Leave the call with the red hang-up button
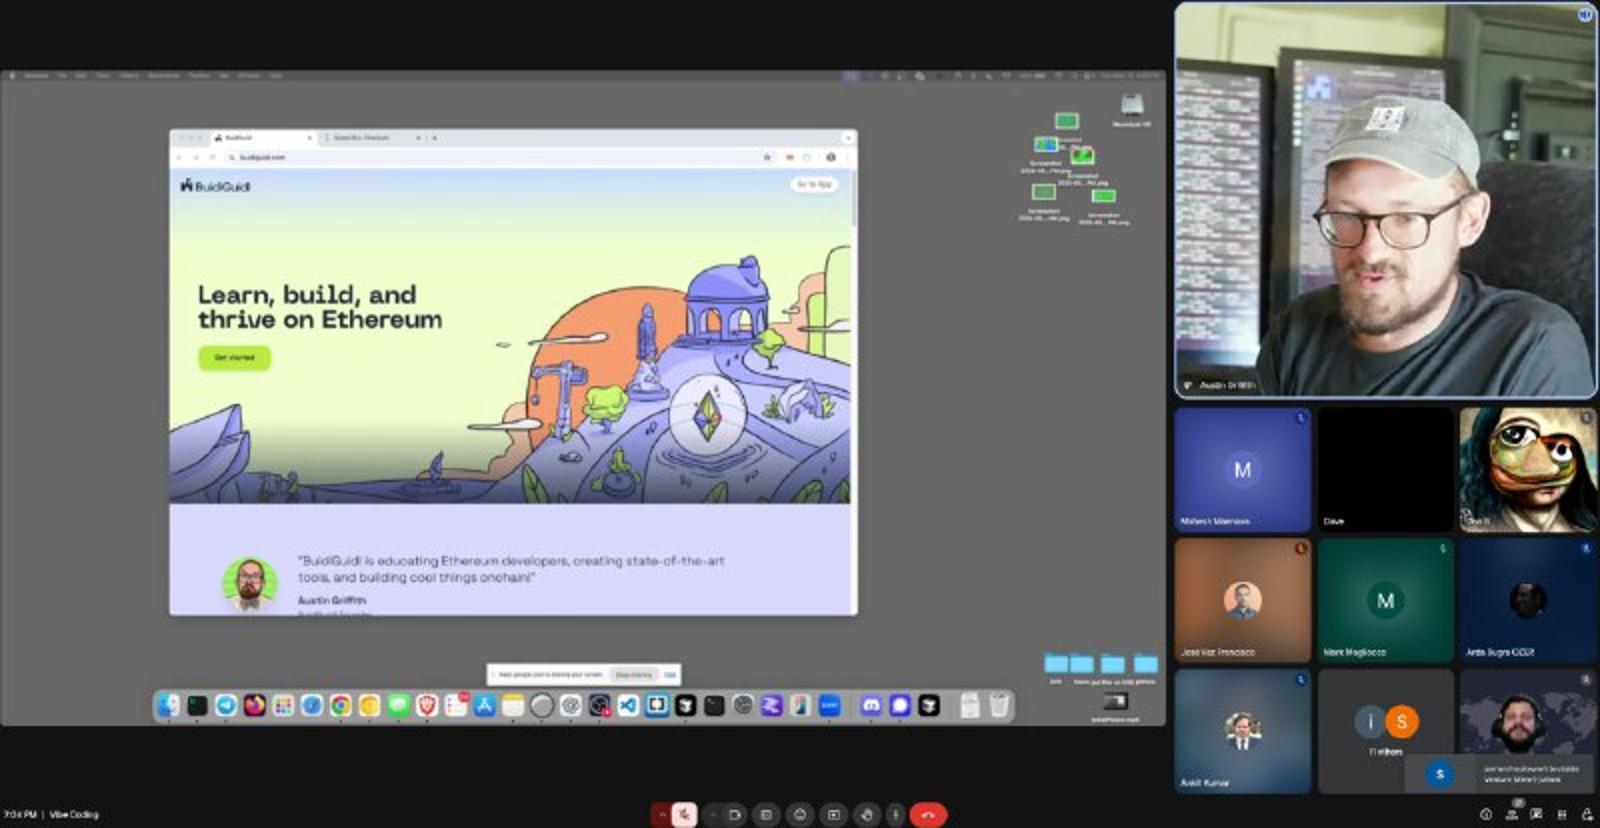This screenshot has width=1600, height=828. point(929,815)
